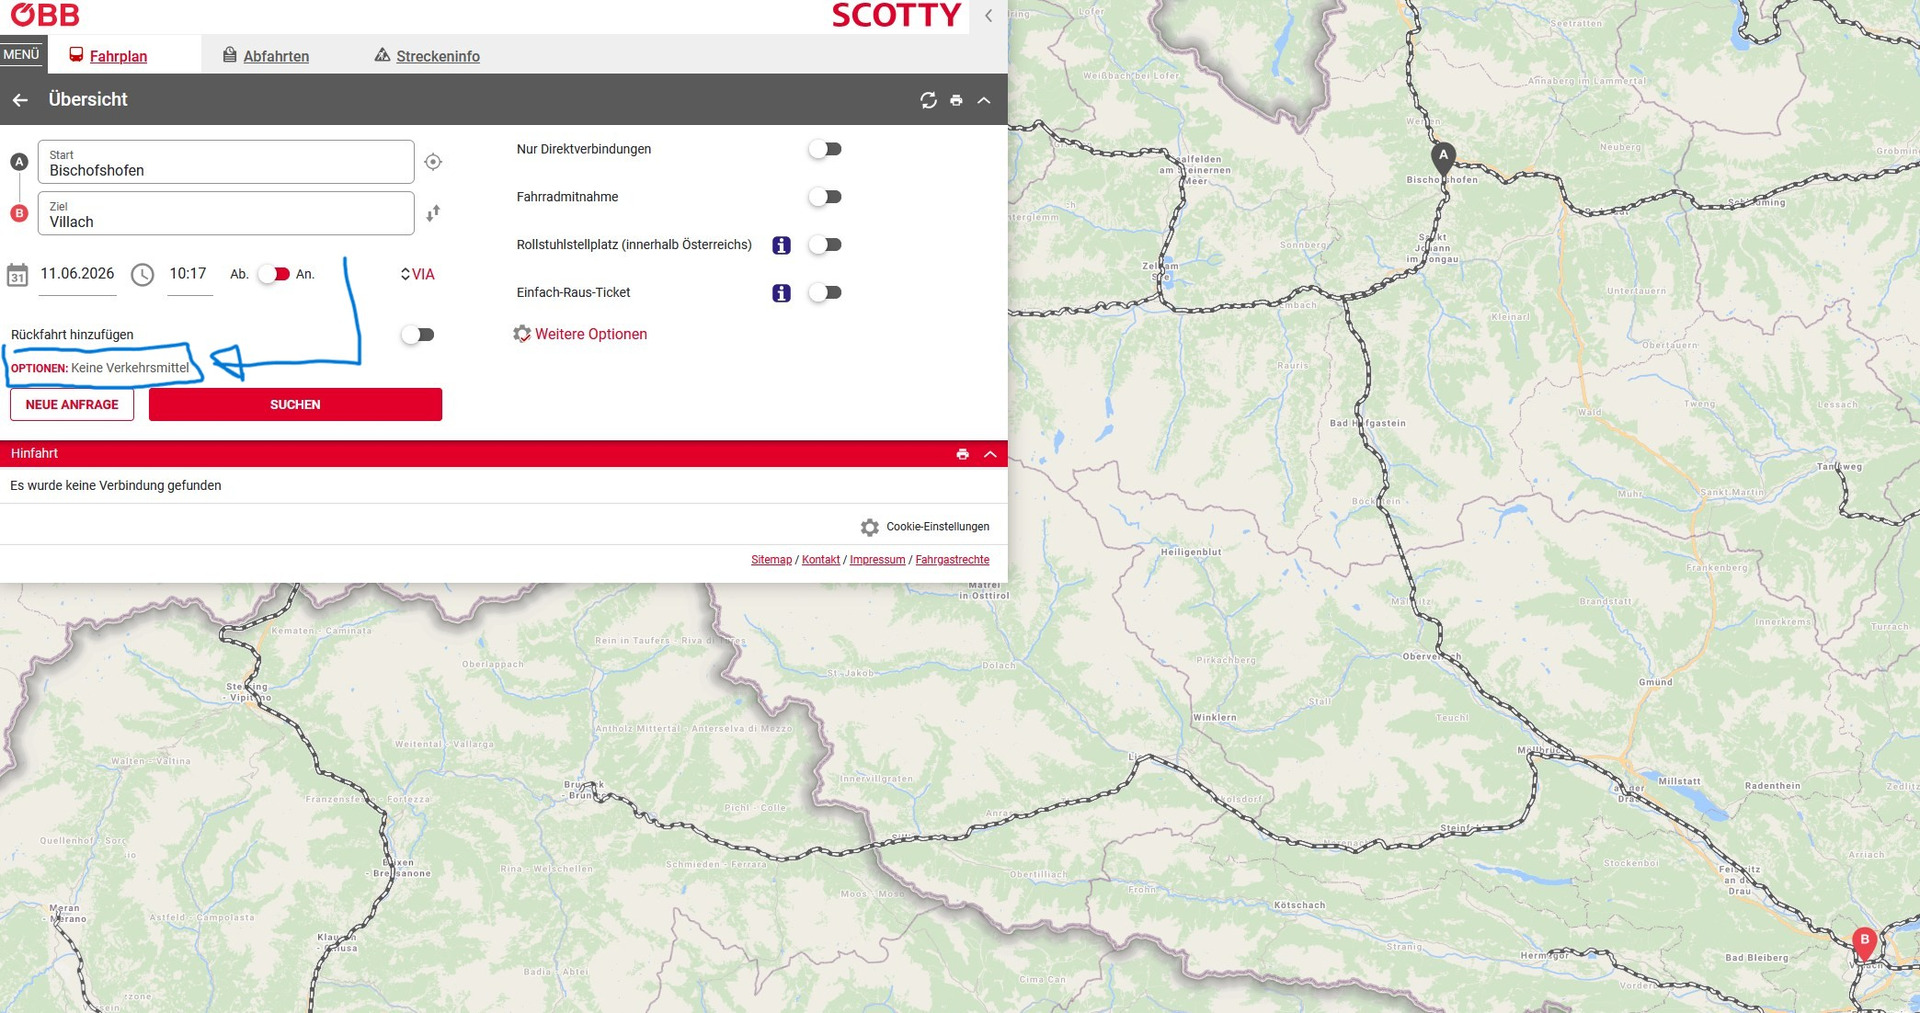Open the calendar date picker icon
Viewport: 1920px width, 1013px height.
click(x=17, y=275)
